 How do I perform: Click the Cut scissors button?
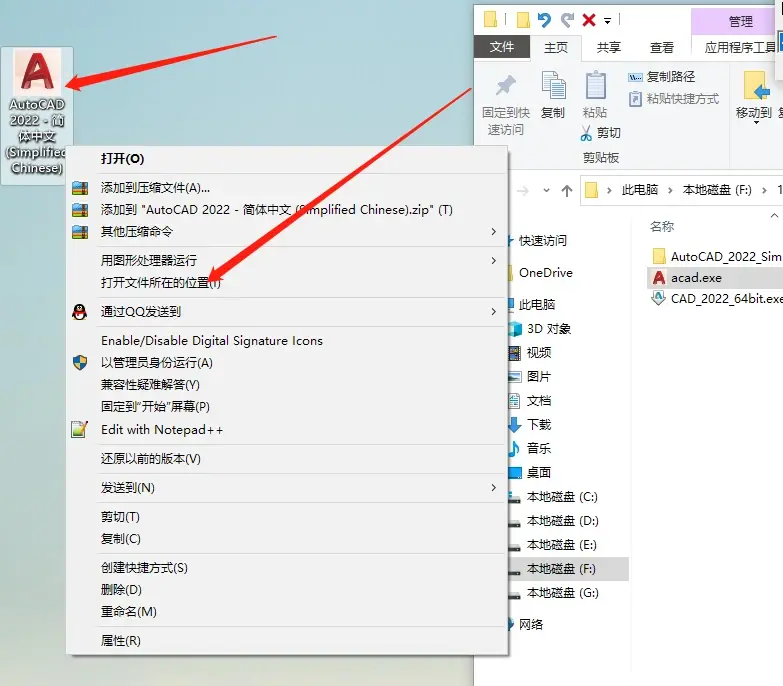tap(601, 133)
